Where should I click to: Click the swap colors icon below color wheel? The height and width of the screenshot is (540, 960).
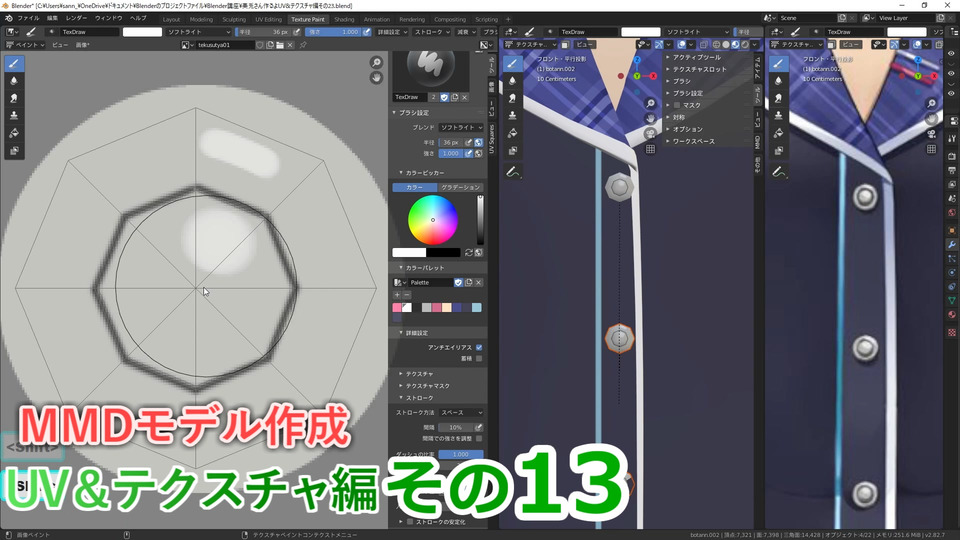(x=469, y=252)
